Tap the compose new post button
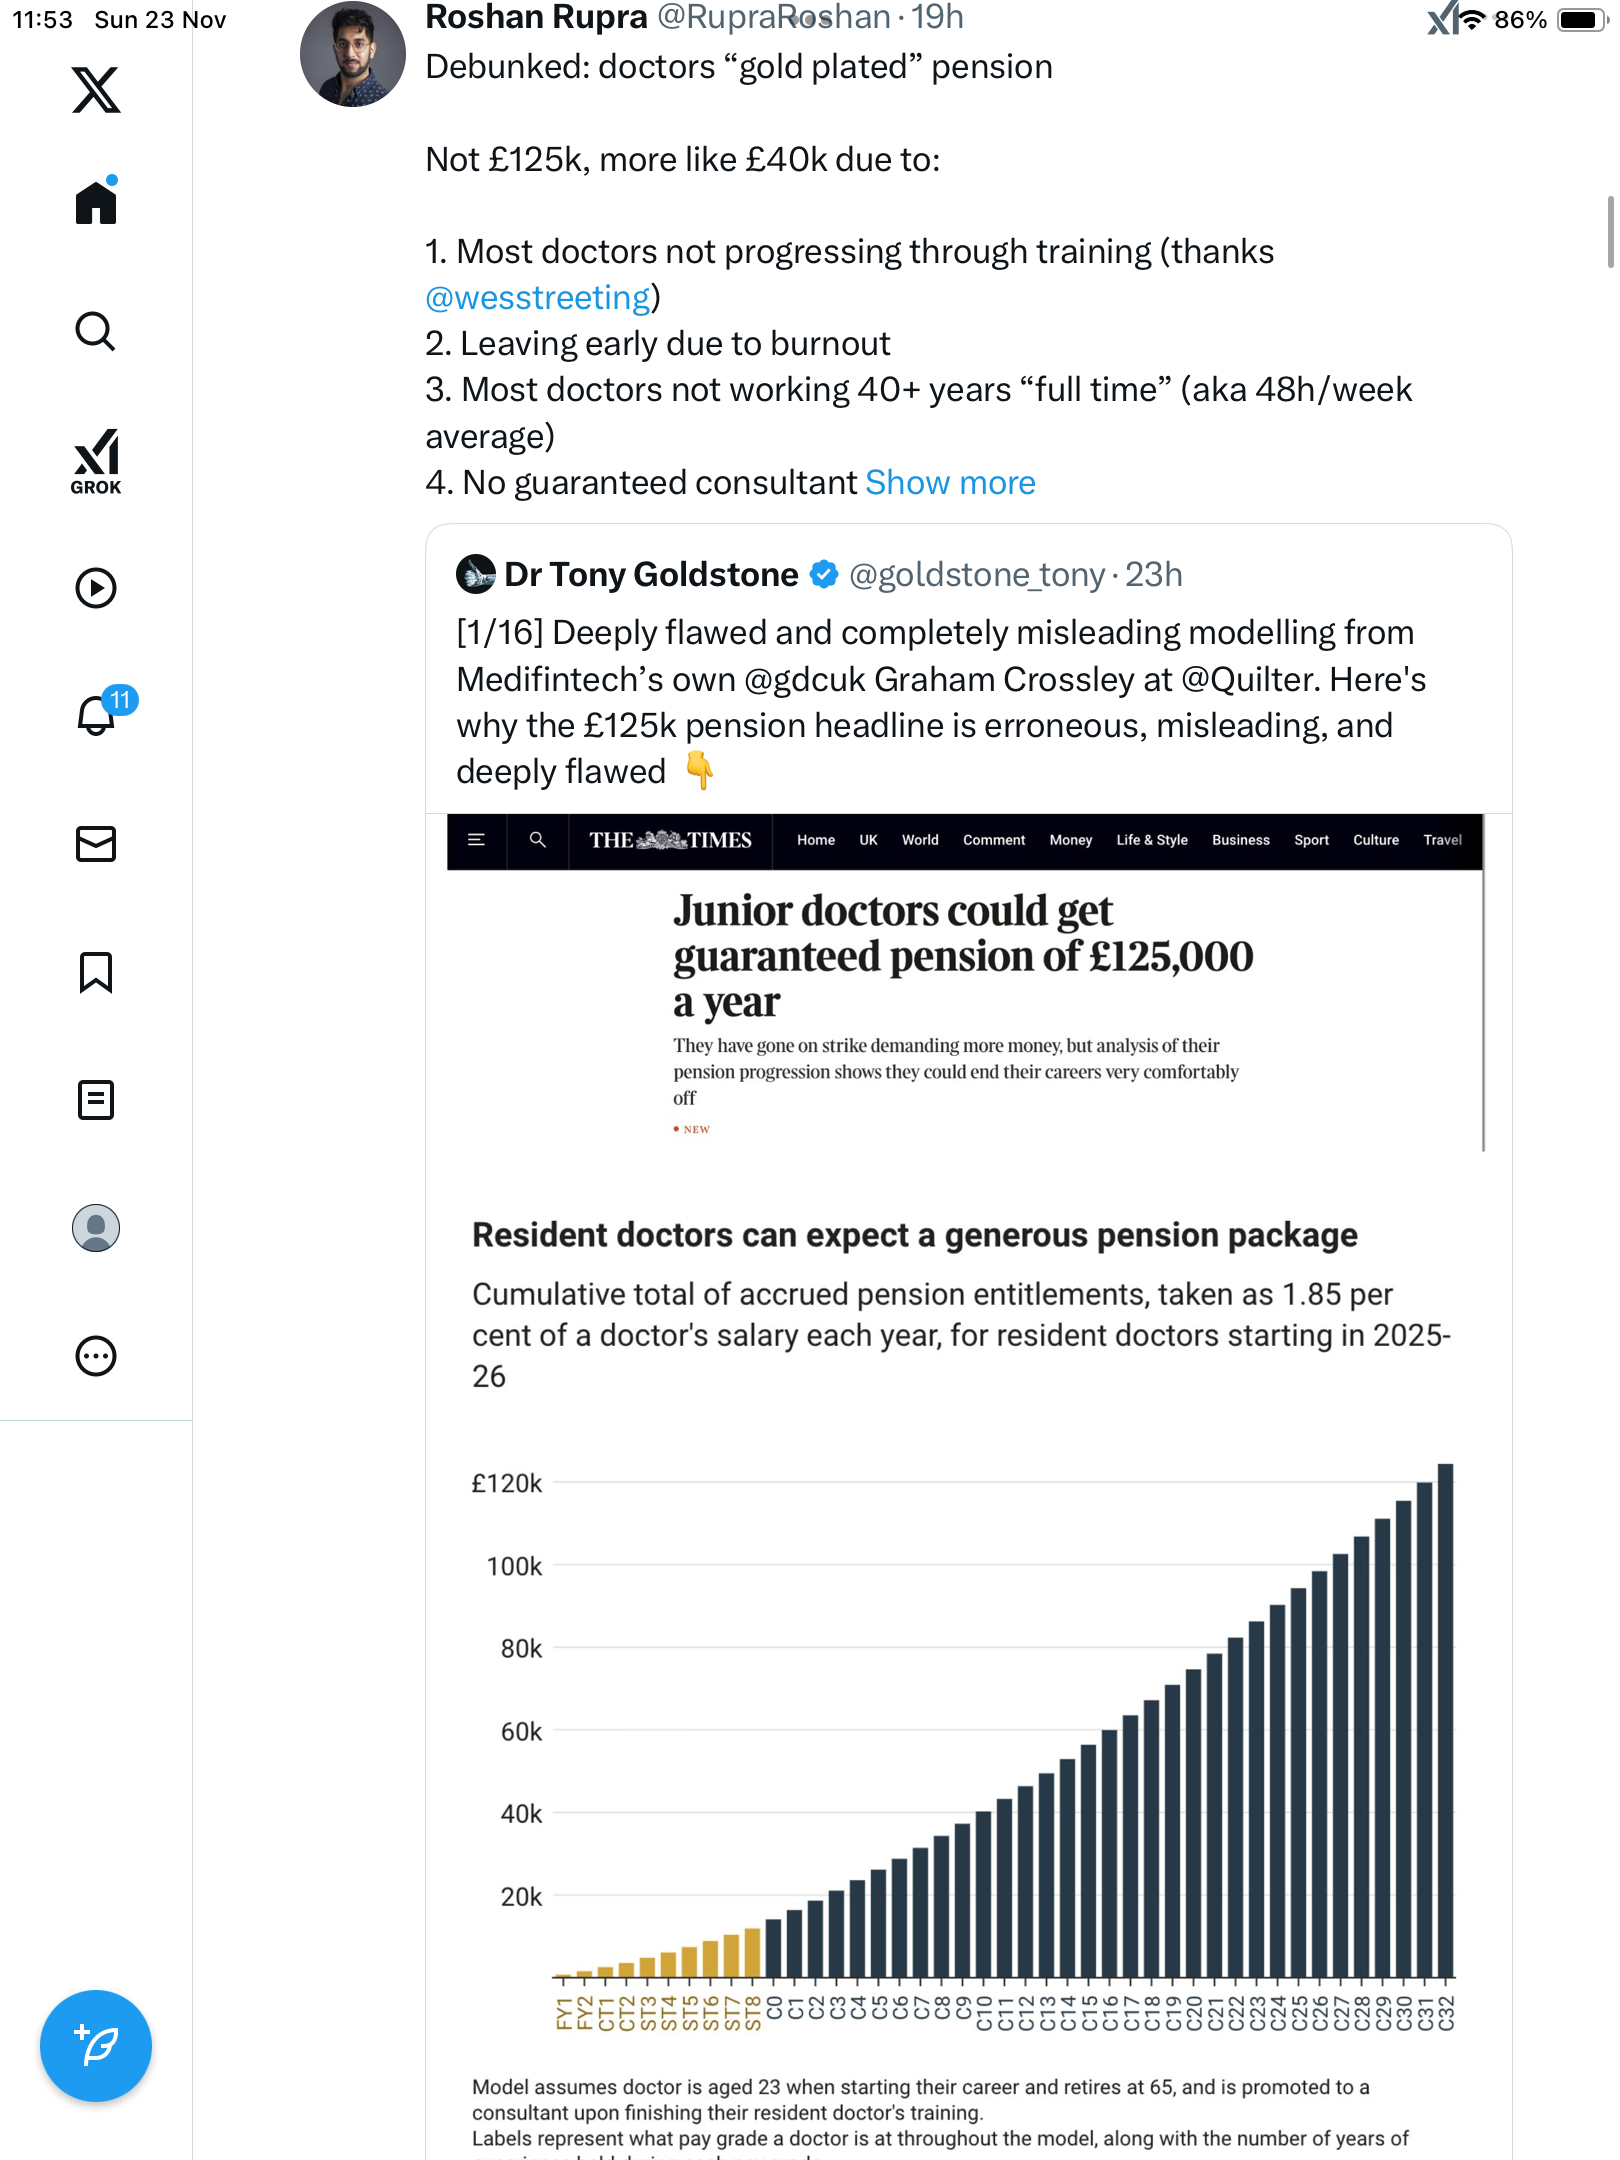Screen dimensions: 1620x2160 (x=96, y=2046)
